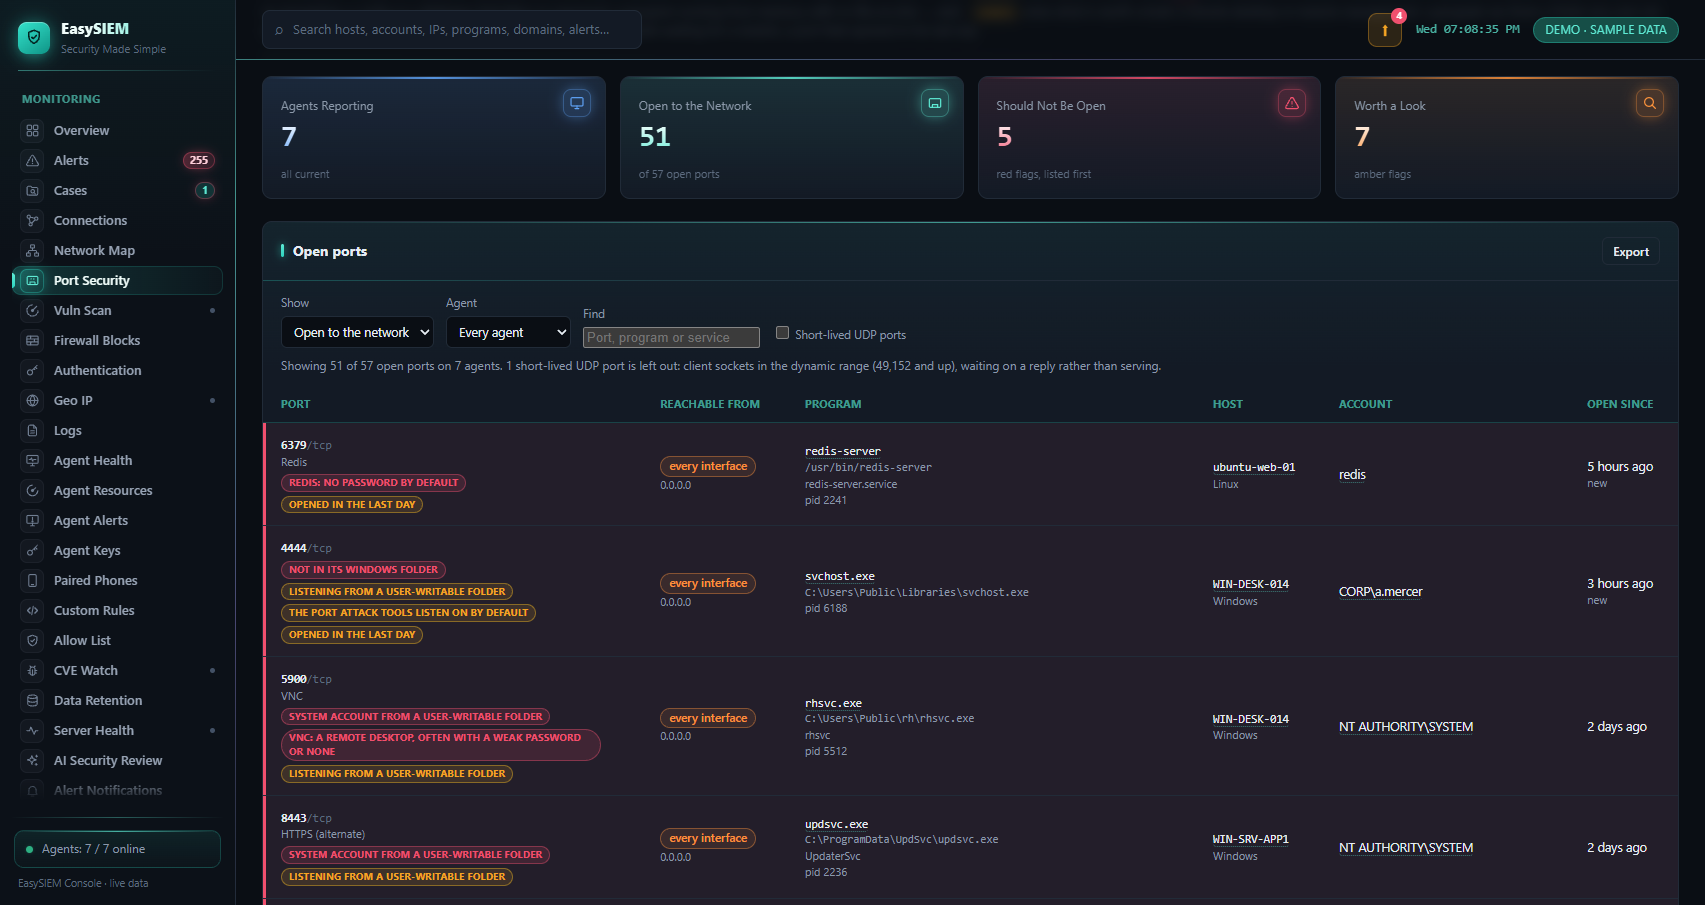This screenshot has height=905, width=1705.
Task: Click the Overview sidebar icon
Action: [x=33, y=131]
